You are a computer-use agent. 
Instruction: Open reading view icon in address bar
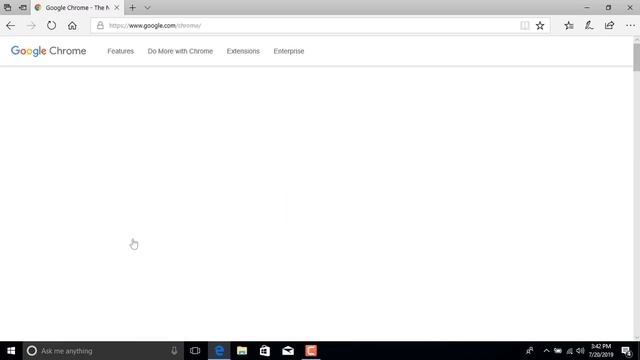[524, 25]
